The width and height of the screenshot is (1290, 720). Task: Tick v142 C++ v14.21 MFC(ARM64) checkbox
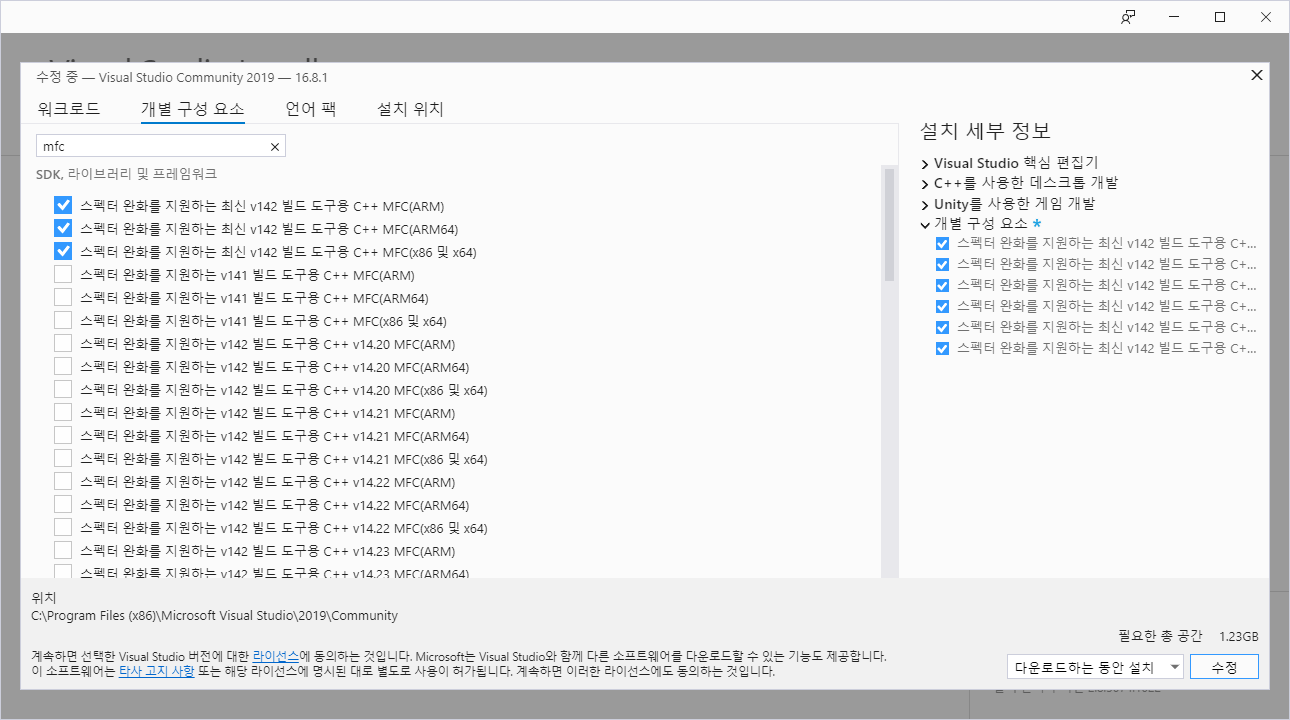tap(63, 436)
